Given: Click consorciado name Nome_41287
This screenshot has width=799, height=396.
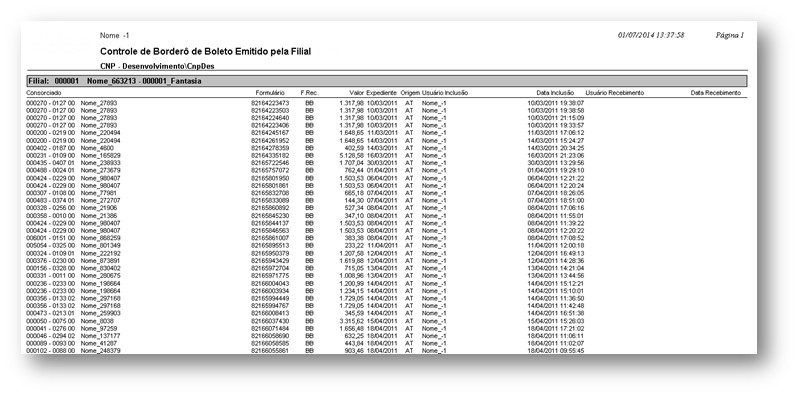Looking at the screenshot, I should pyautogui.click(x=99, y=344).
